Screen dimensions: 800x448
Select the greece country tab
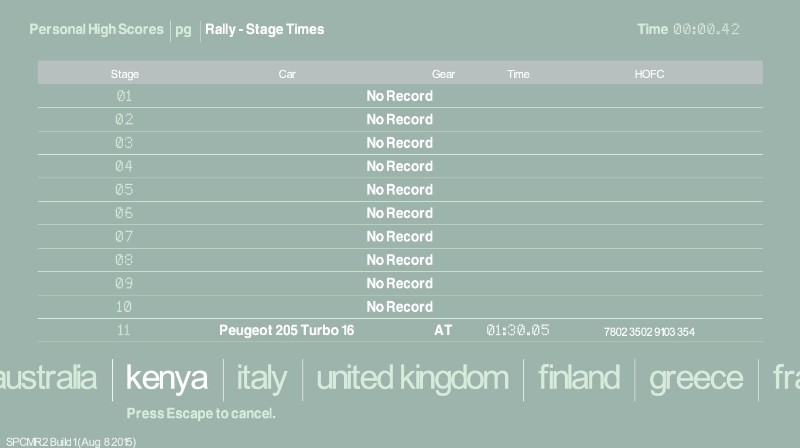[696, 377]
